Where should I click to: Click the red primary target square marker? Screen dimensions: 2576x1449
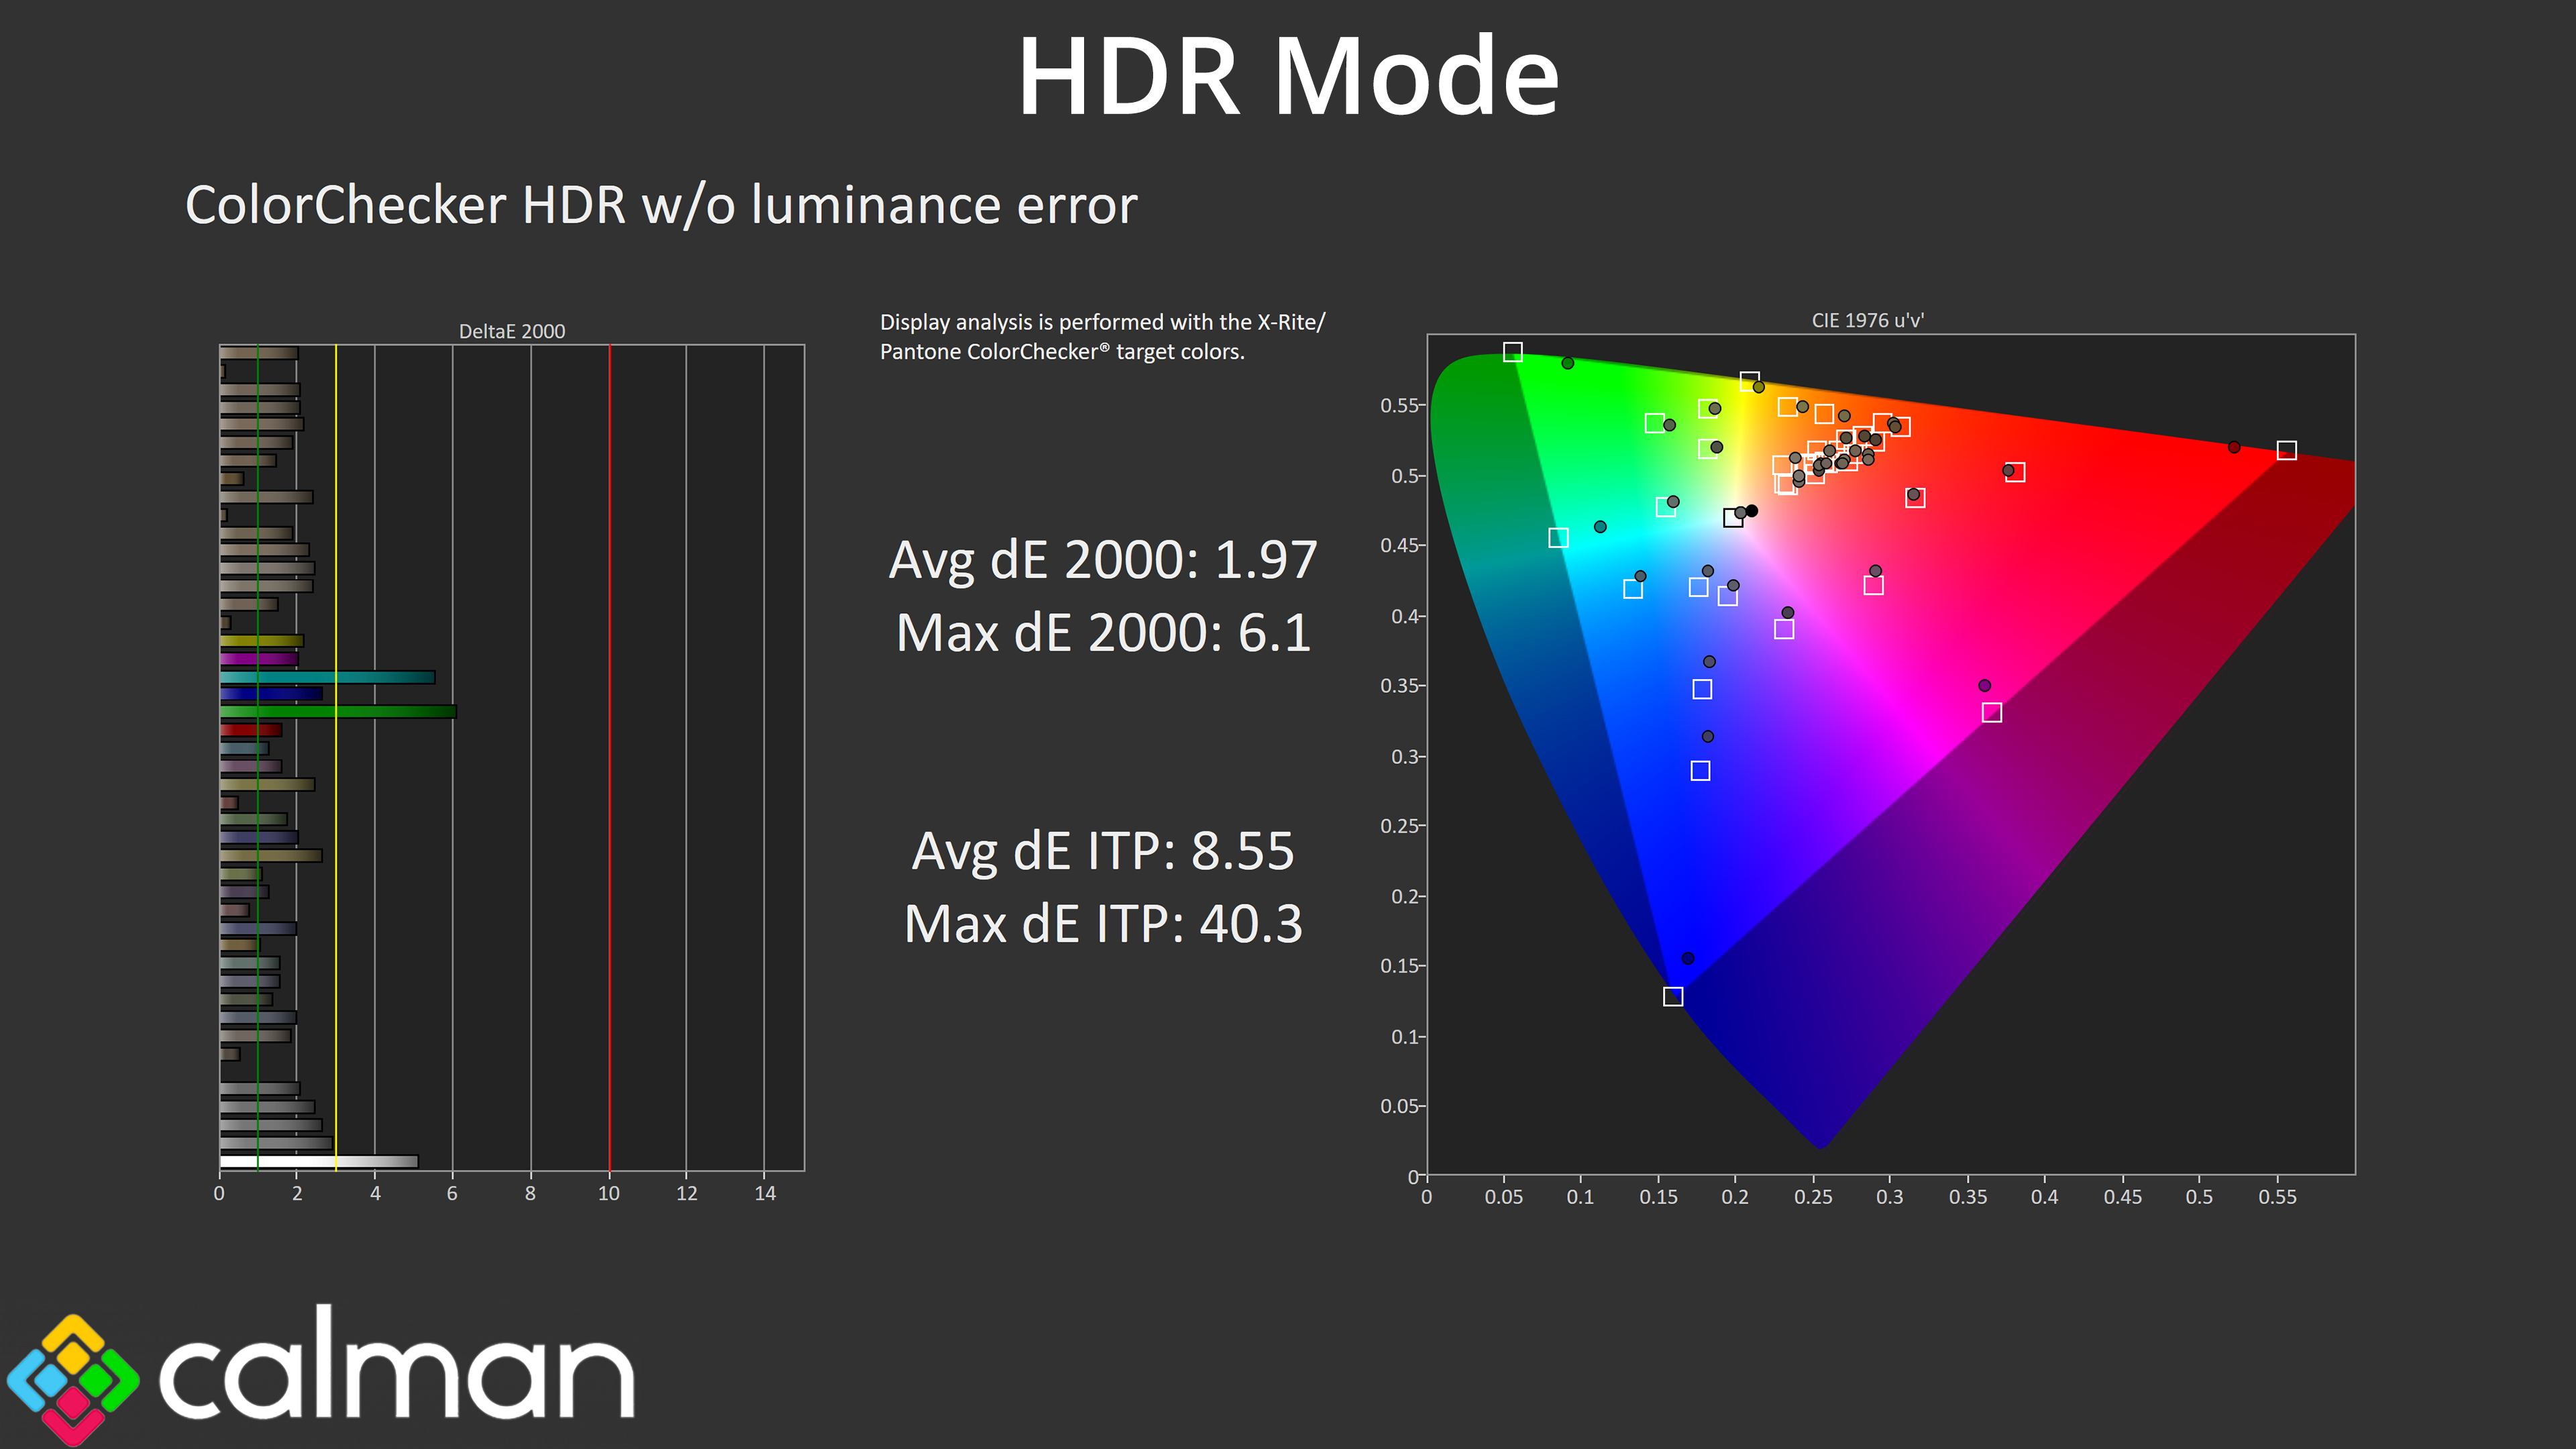(x=2286, y=451)
